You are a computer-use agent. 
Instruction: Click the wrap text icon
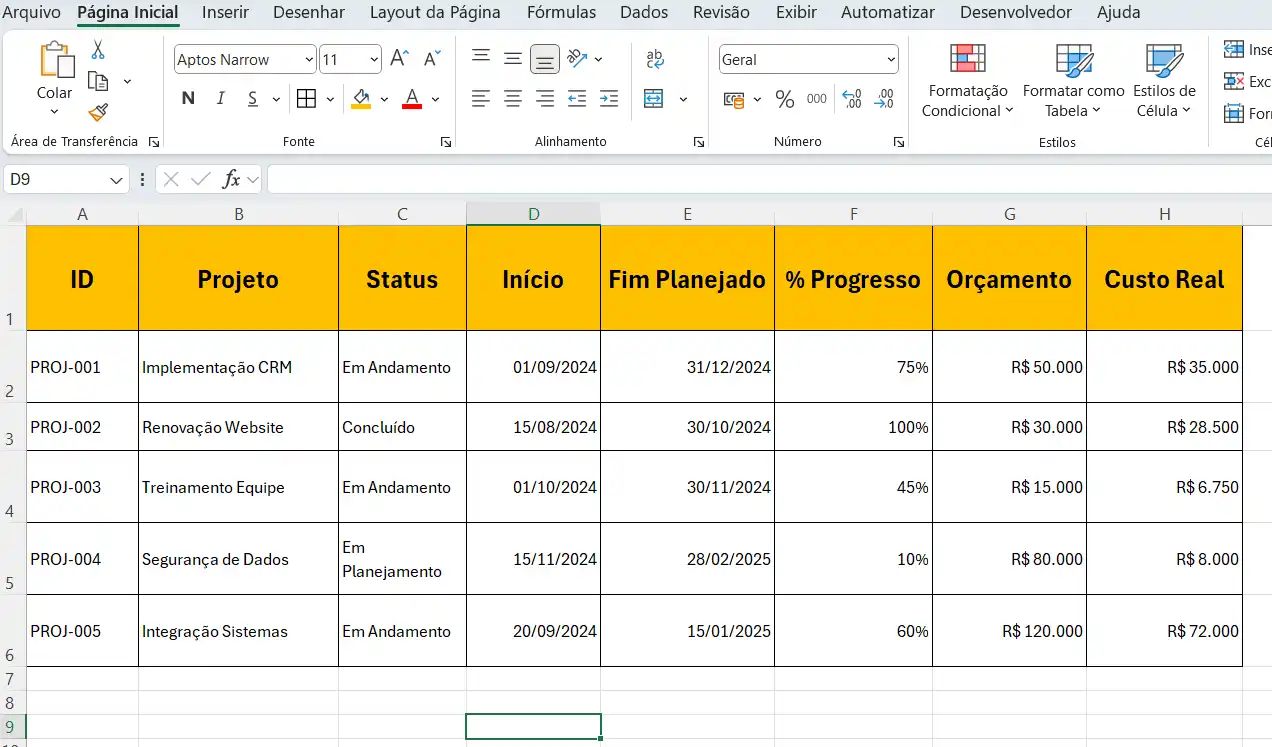[655, 59]
